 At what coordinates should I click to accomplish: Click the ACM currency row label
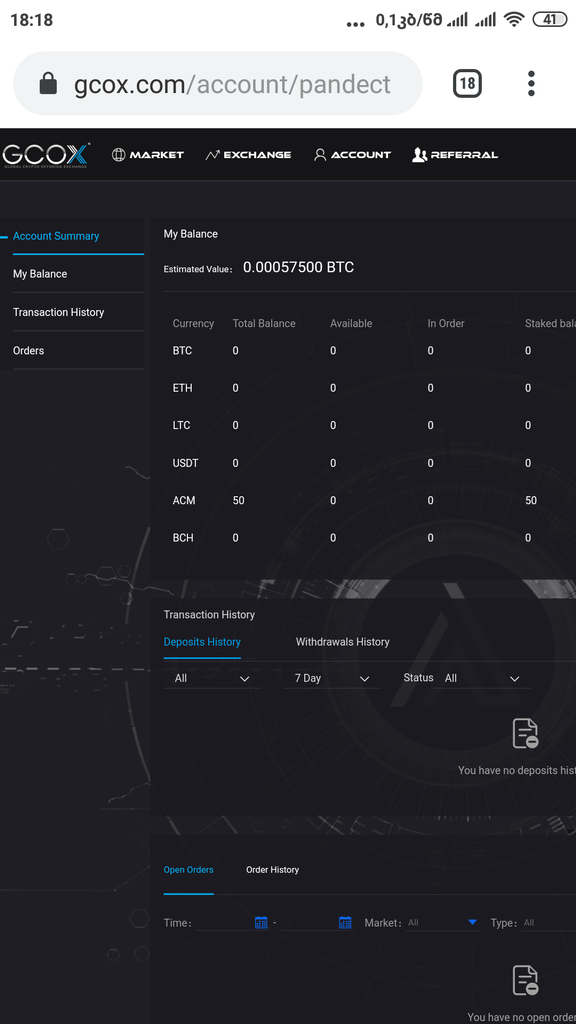pos(184,500)
